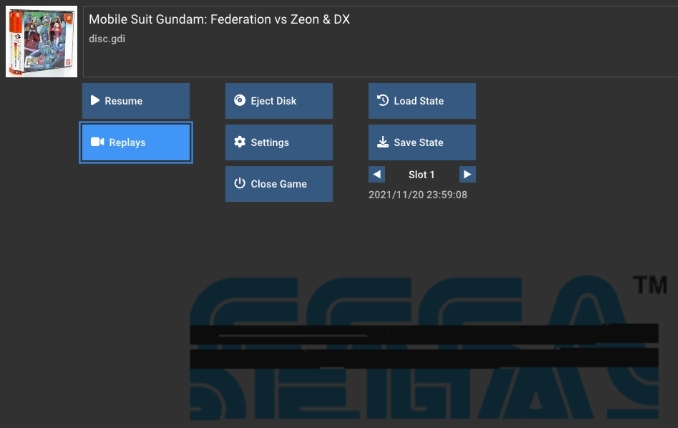This screenshot has height=428, width=678.
Task: Open emulator Settings
Action: [279, 142]
